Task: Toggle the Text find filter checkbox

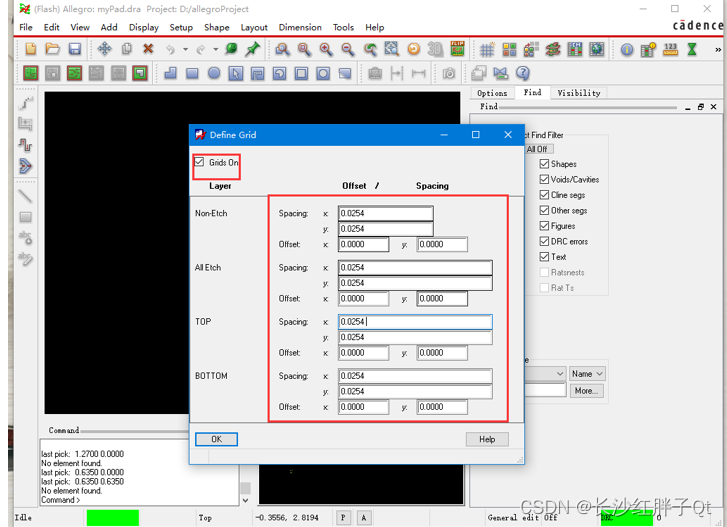Action: [x=544, y=256]
